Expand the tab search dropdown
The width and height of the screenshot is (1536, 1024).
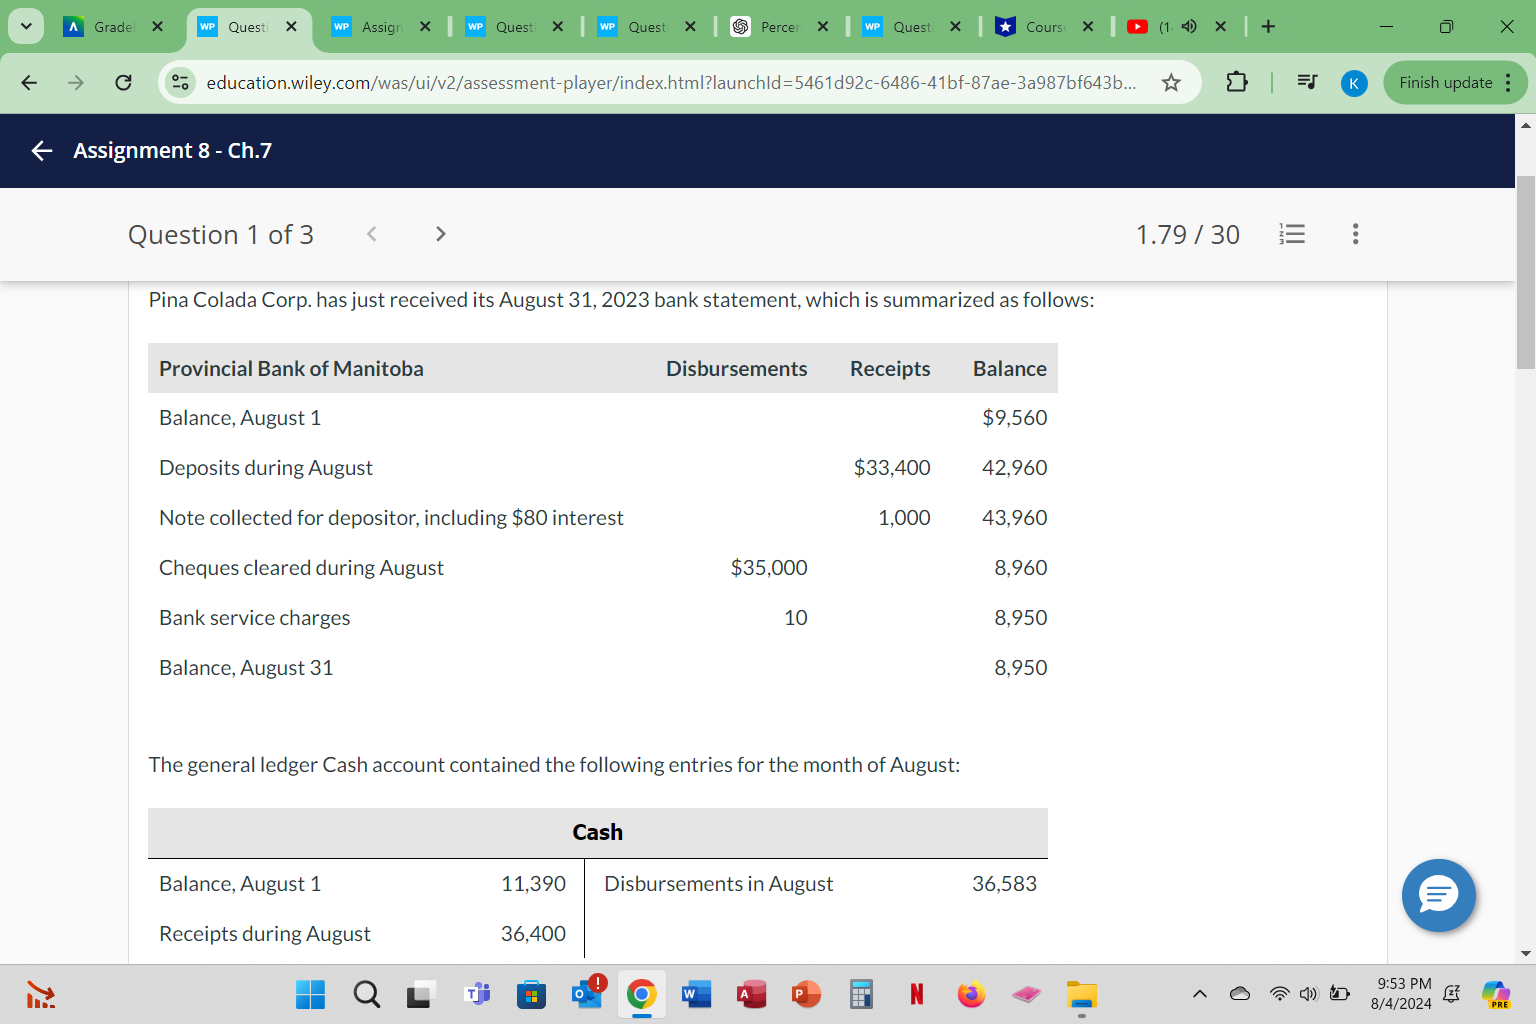click(26, 26)
